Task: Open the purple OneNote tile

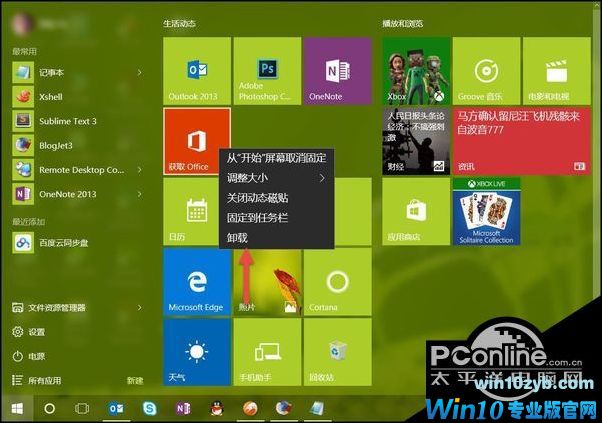Action: click(x=337, y=71)
